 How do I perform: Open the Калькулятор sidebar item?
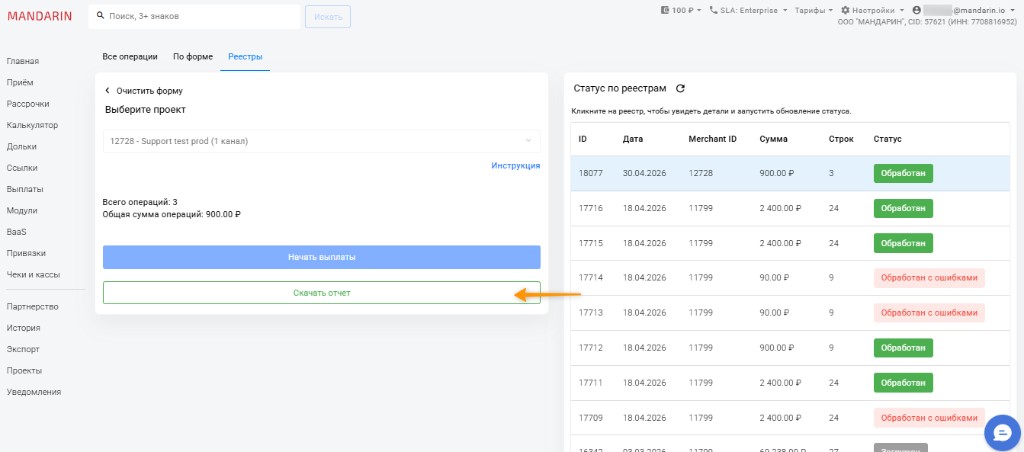coord(33,125)
